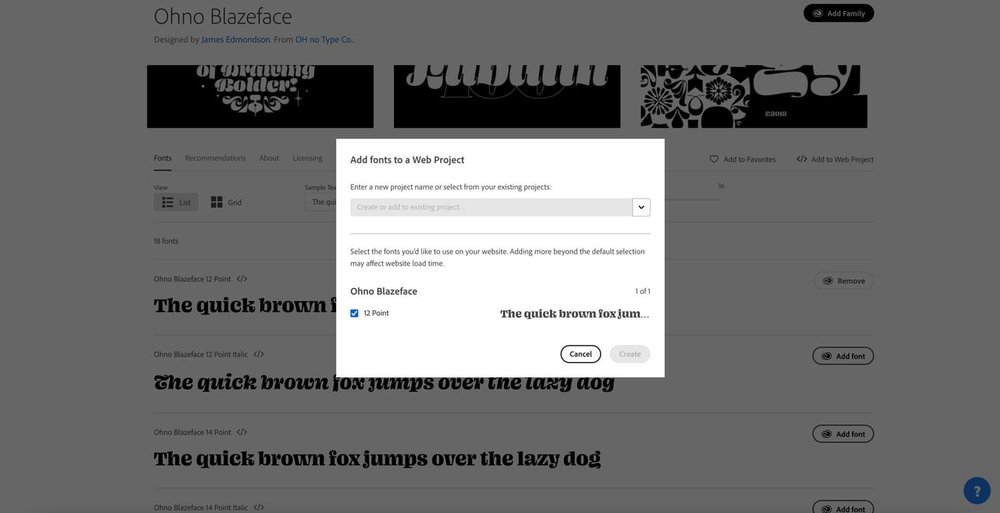The image size is (1000, 513).
Task: Switch to the Recommendations tab
Action: coord(215,158)
